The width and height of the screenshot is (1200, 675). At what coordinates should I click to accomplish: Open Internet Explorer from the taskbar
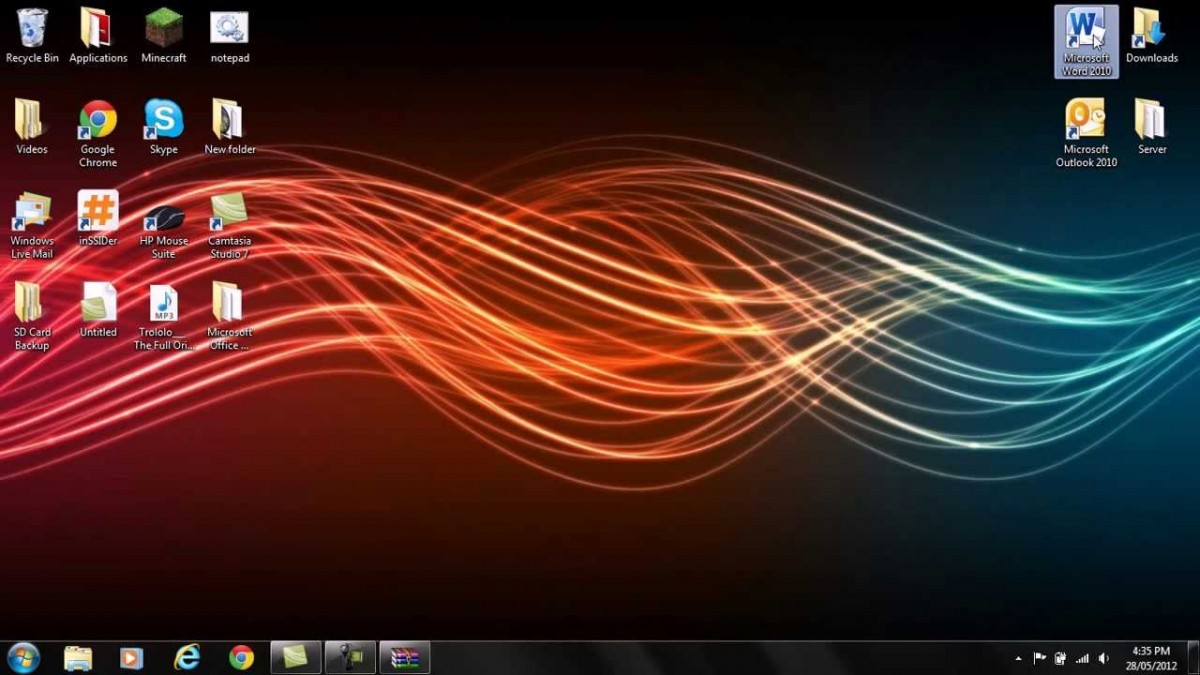coord(186,657)
